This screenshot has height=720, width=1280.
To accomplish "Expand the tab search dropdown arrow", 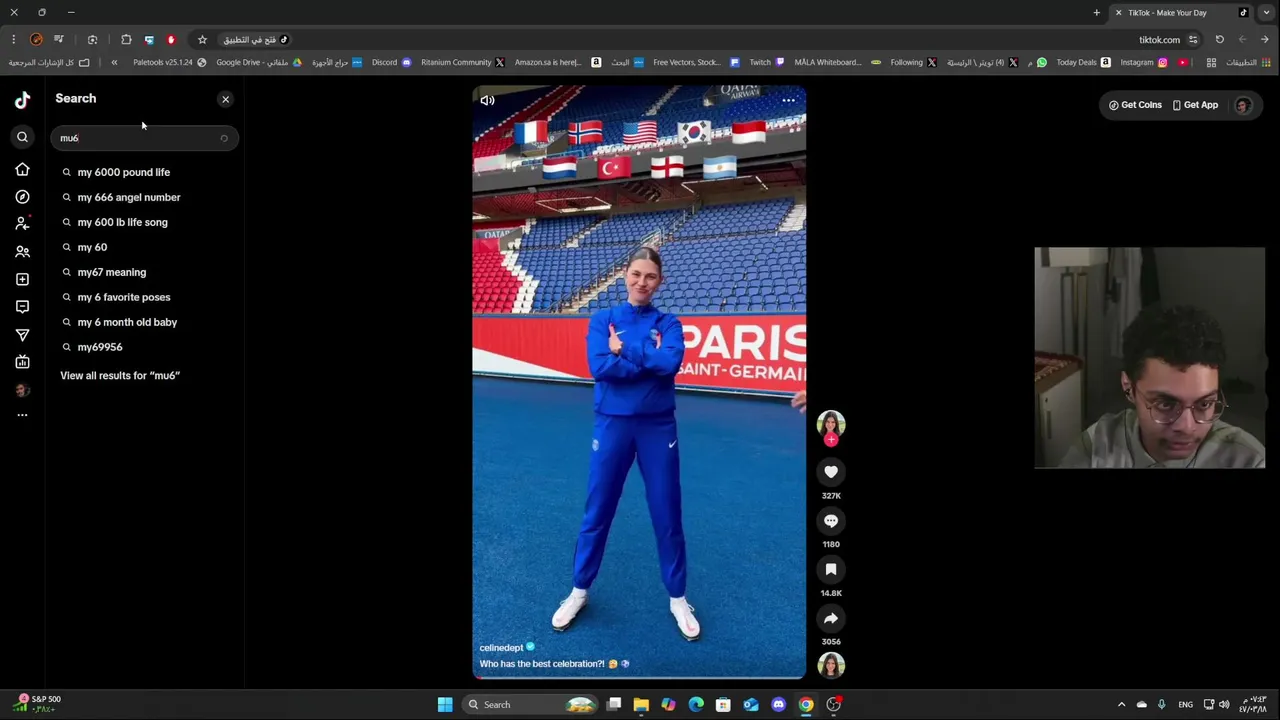I will 1265,13.
